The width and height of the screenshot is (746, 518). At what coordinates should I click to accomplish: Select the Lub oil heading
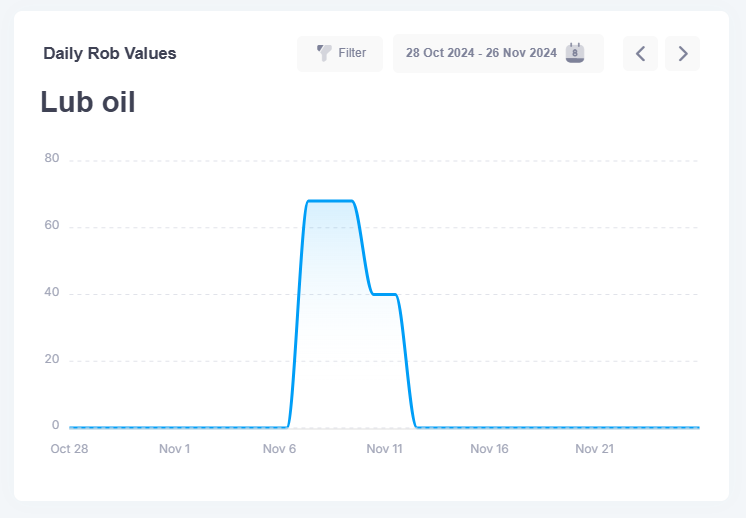88,102
